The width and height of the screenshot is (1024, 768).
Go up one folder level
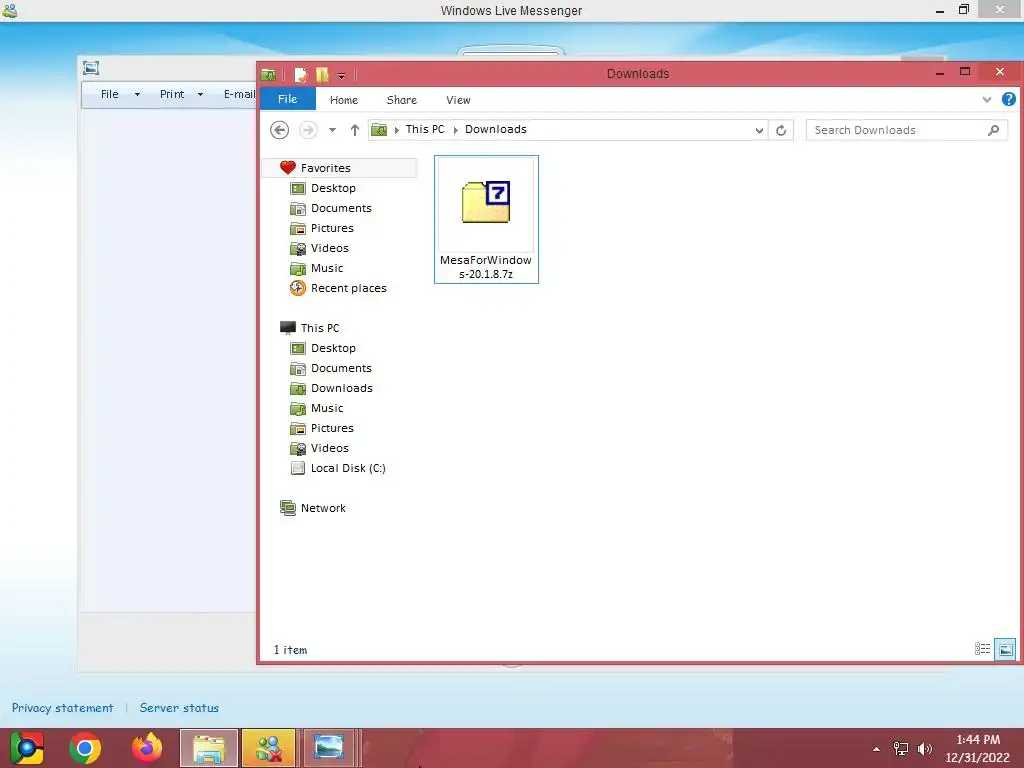(355, 130)
